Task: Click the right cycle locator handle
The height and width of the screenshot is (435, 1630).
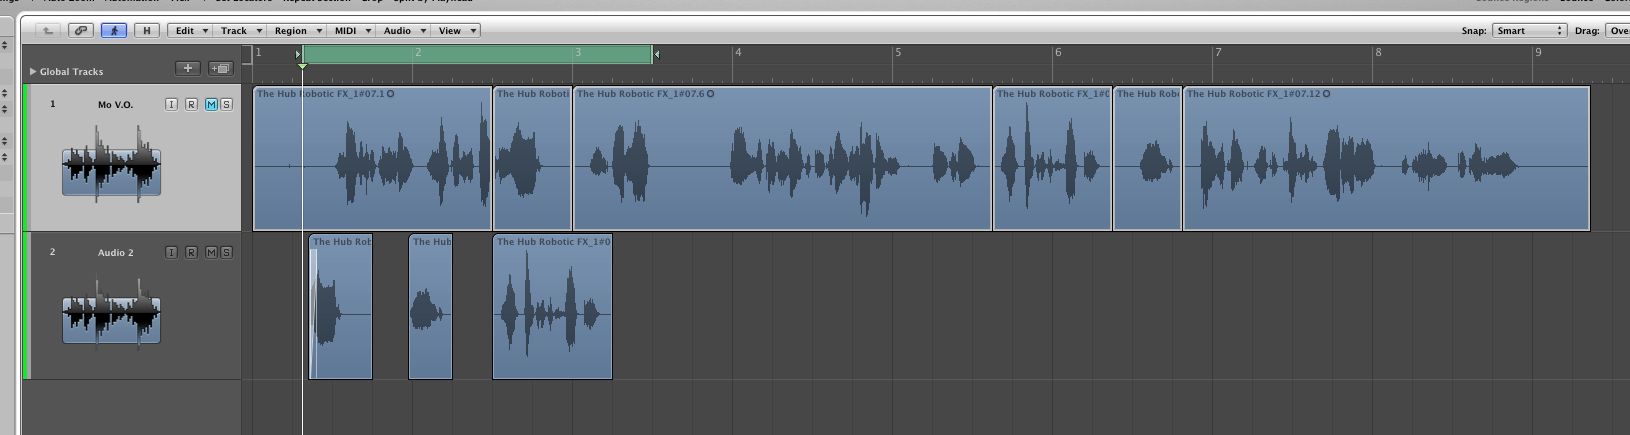Action: tap(657, 54)
